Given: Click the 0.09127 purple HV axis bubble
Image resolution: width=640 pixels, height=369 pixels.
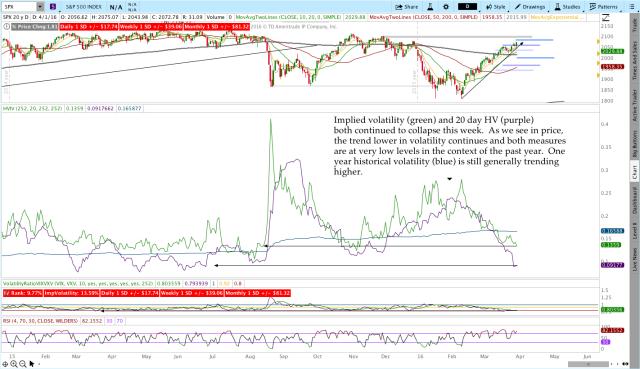Looking at the screenshot, I should (x=612, y=265).
